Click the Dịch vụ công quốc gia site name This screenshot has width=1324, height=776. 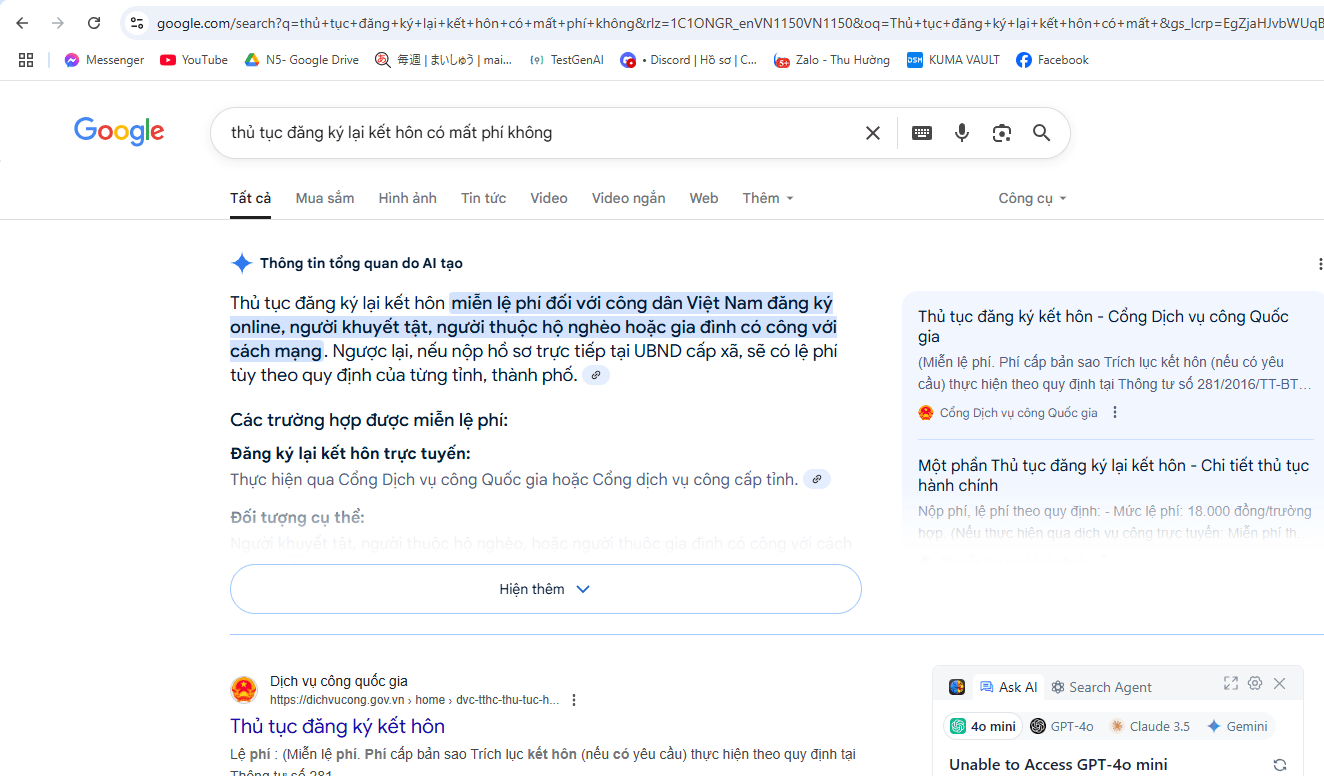point(339,681)
